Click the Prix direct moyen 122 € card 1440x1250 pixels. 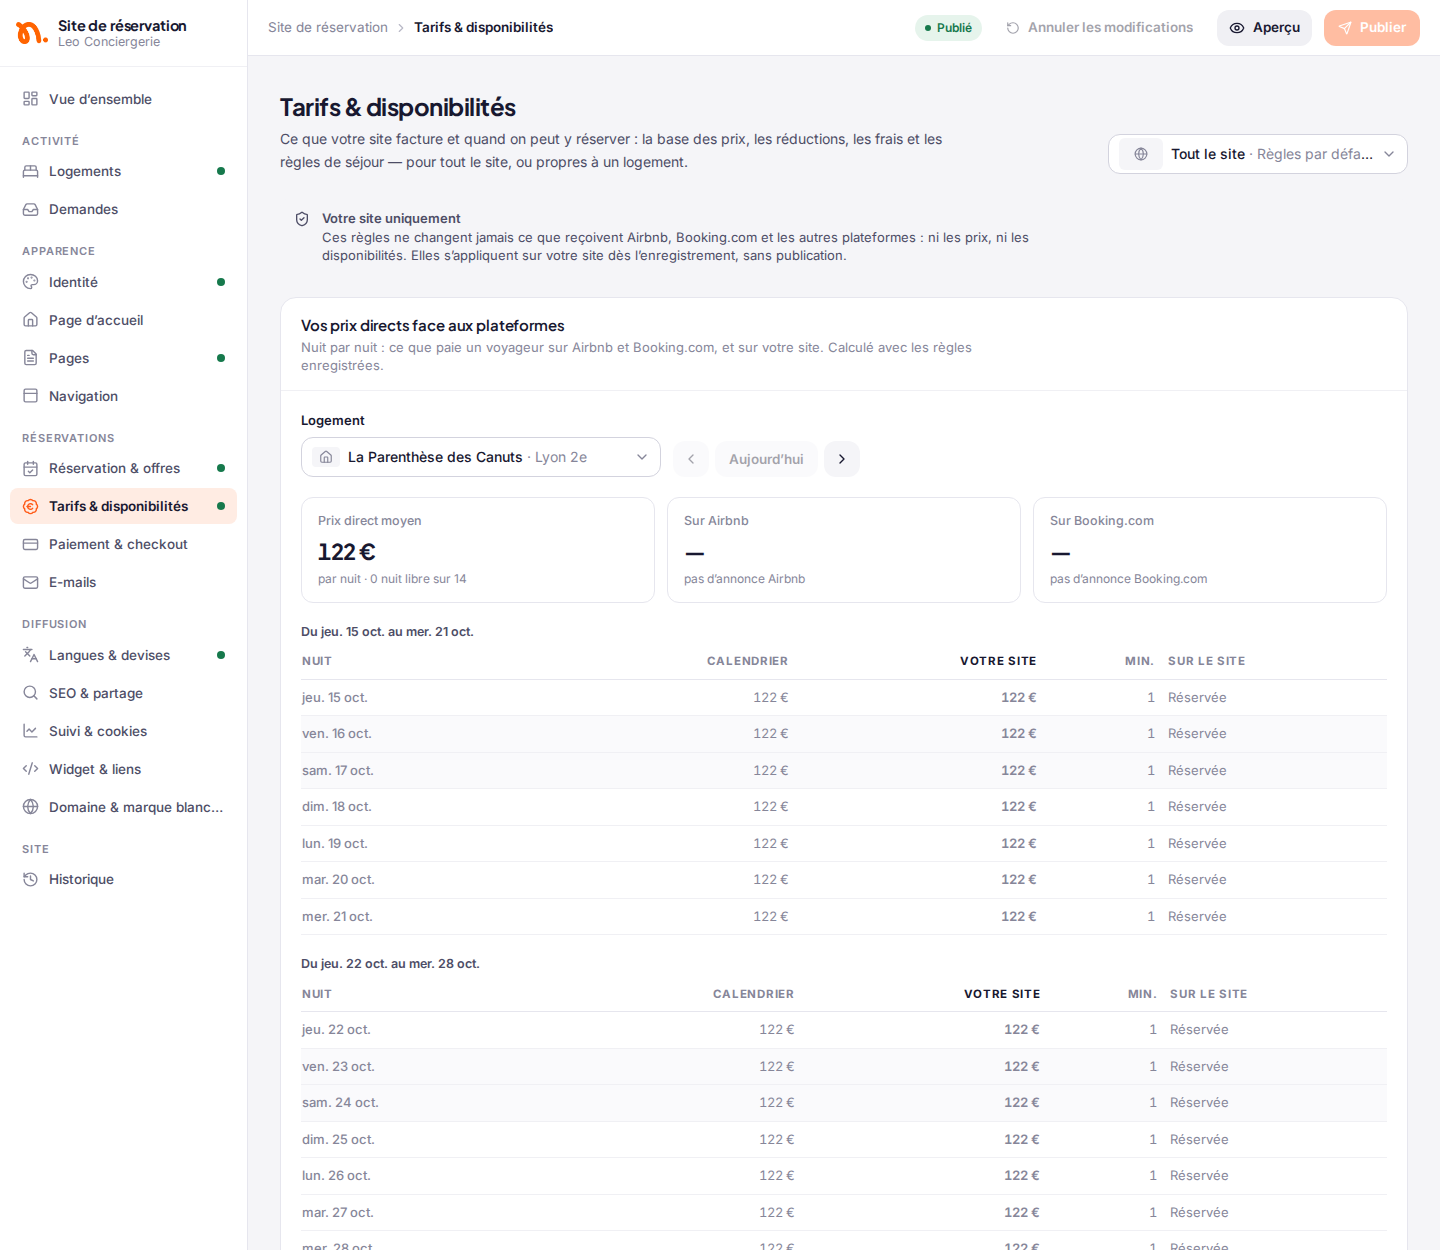pyautogui.click(x=478, y=550)
